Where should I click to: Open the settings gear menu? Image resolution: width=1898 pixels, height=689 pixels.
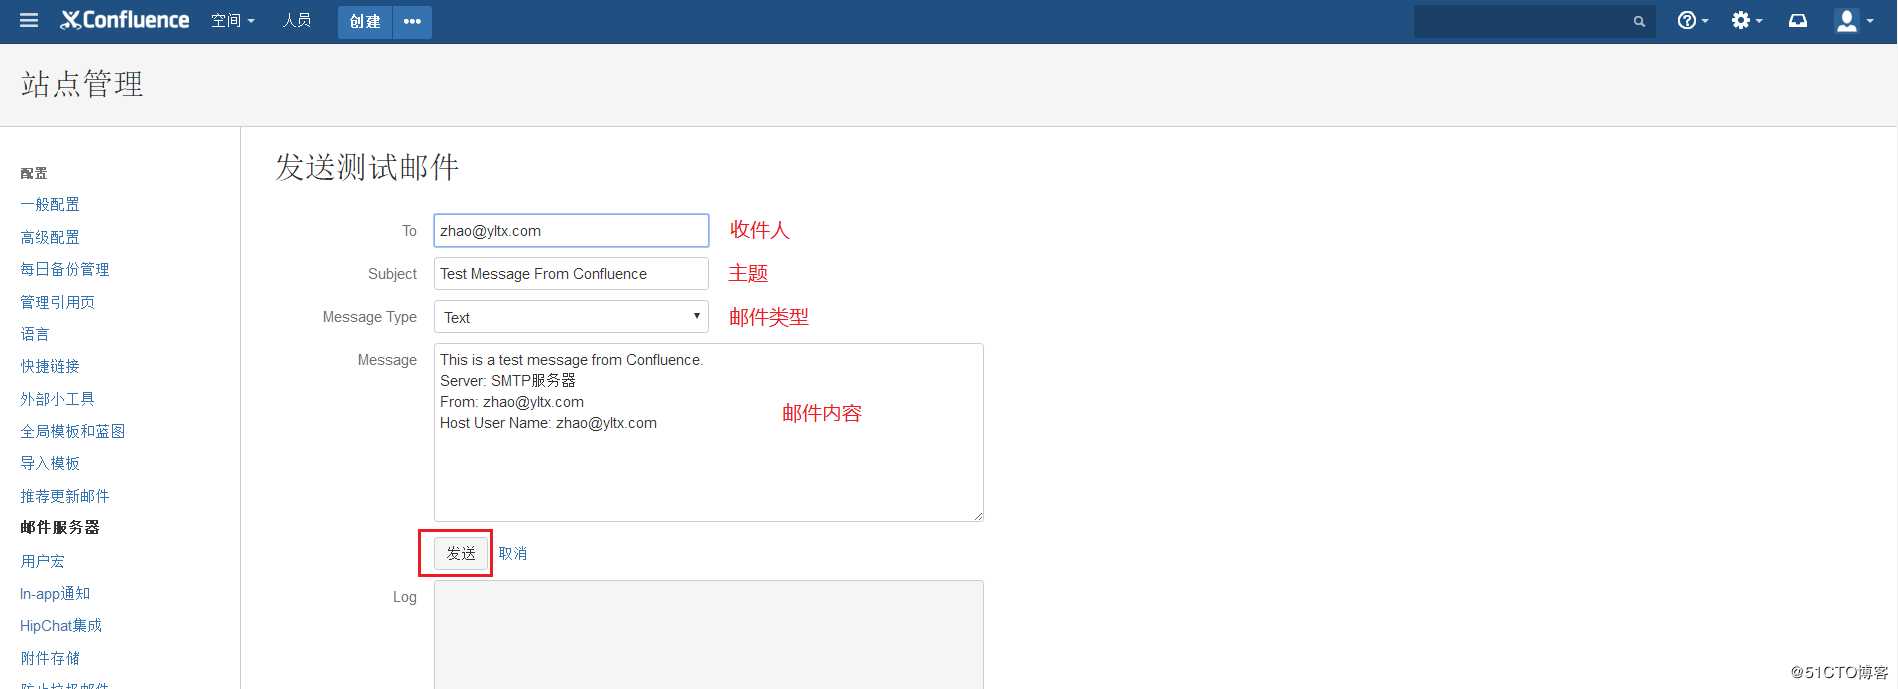click(x=1746, y=20)
